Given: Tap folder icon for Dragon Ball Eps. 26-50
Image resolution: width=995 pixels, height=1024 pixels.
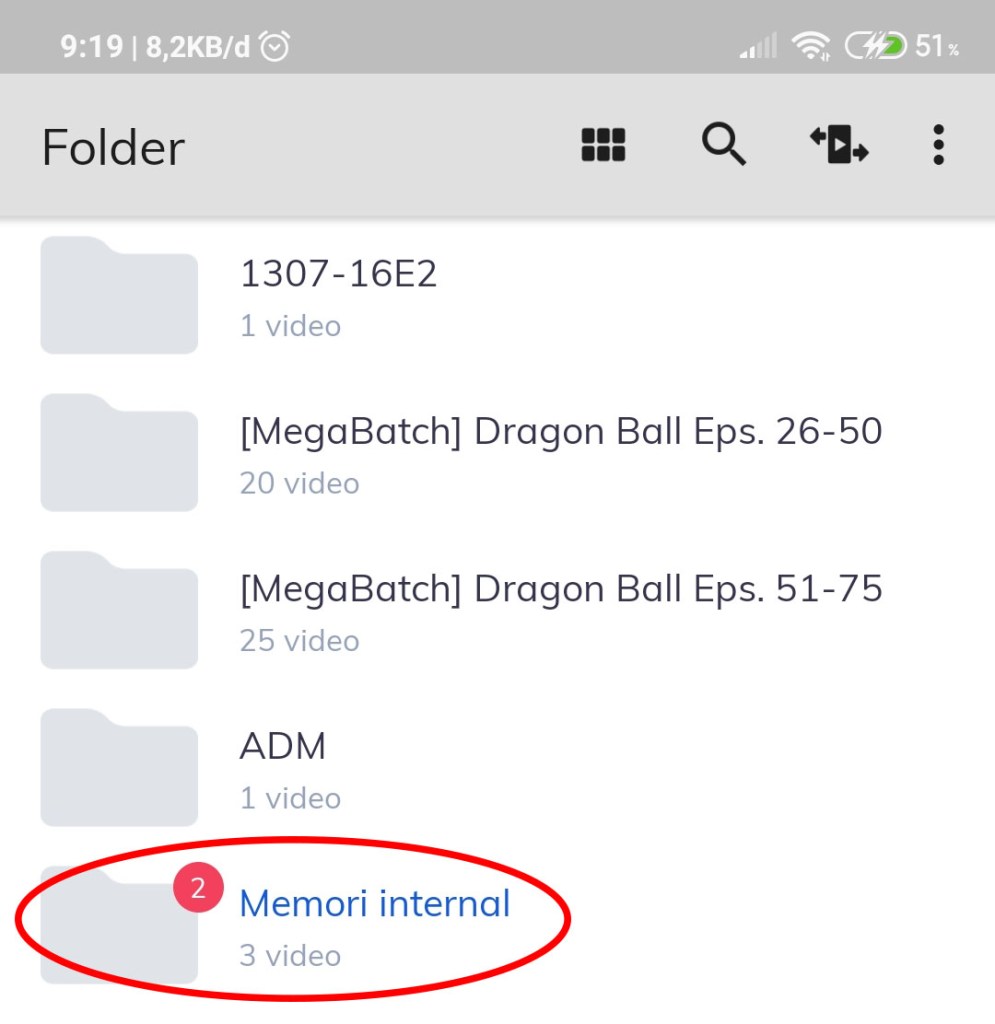Looking at the screenshot, I should click(119, 453).
